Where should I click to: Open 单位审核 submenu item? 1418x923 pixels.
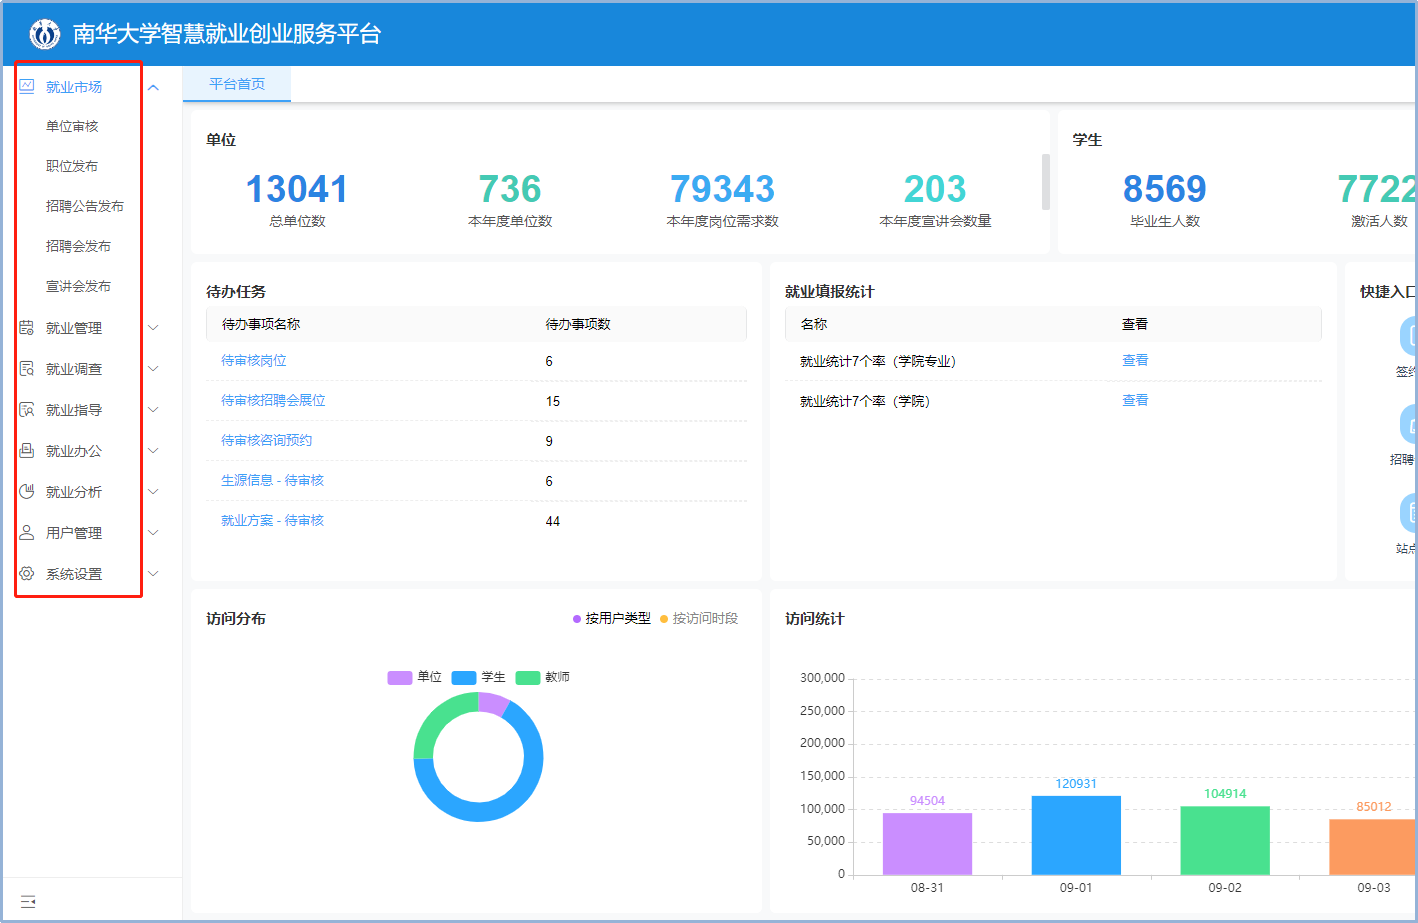click(72, 127)
